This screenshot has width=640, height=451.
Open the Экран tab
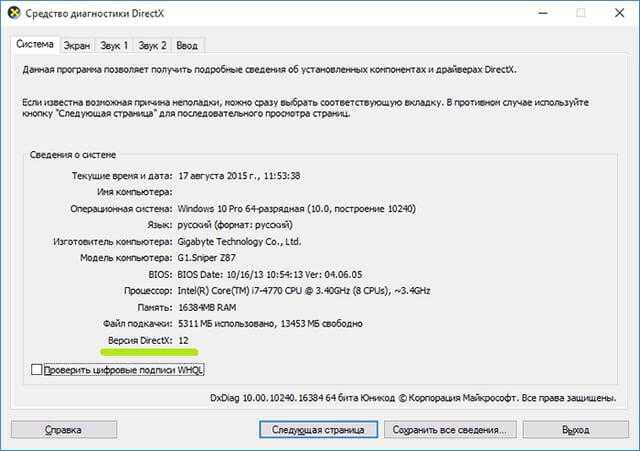[77, 46]
